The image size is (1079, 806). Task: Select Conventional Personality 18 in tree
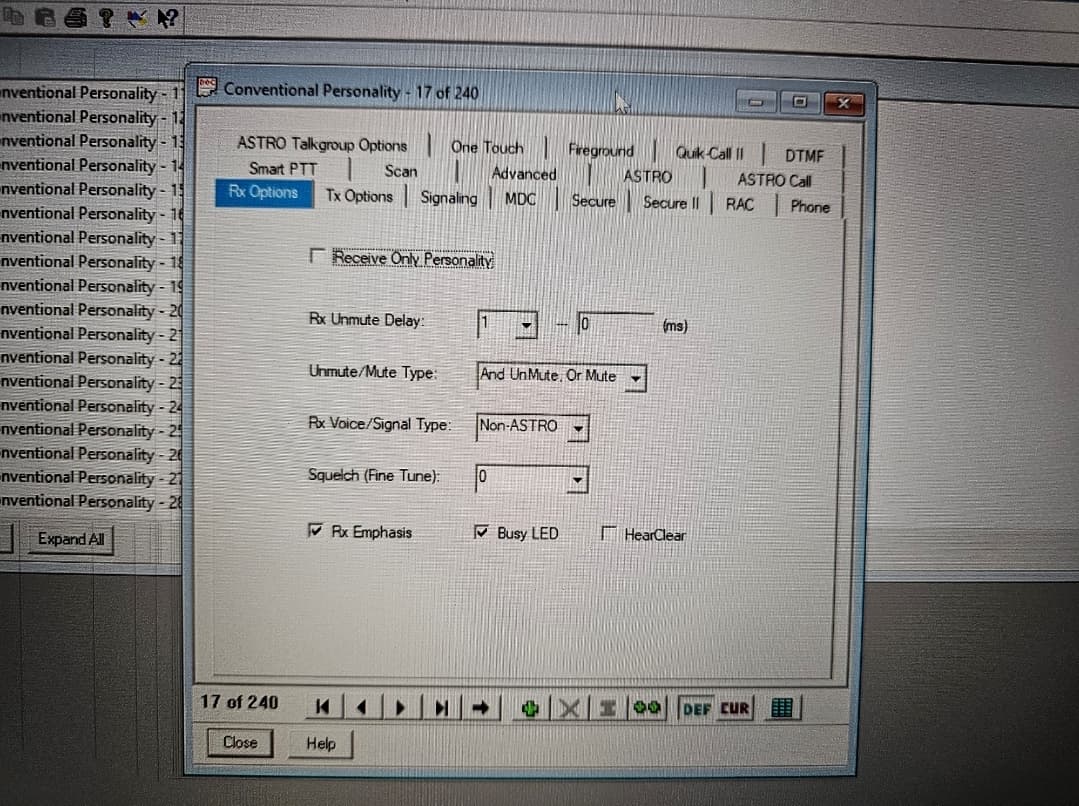[x=91, y=262]
